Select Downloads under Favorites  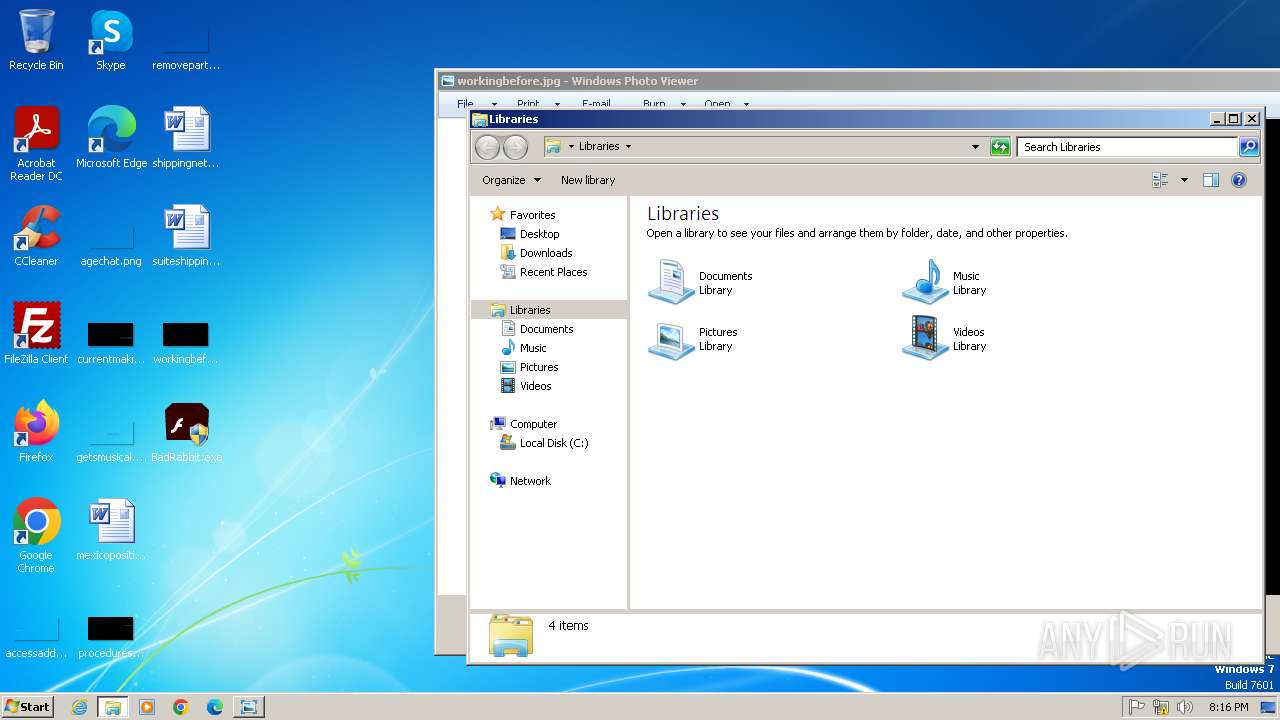[546, 253]
